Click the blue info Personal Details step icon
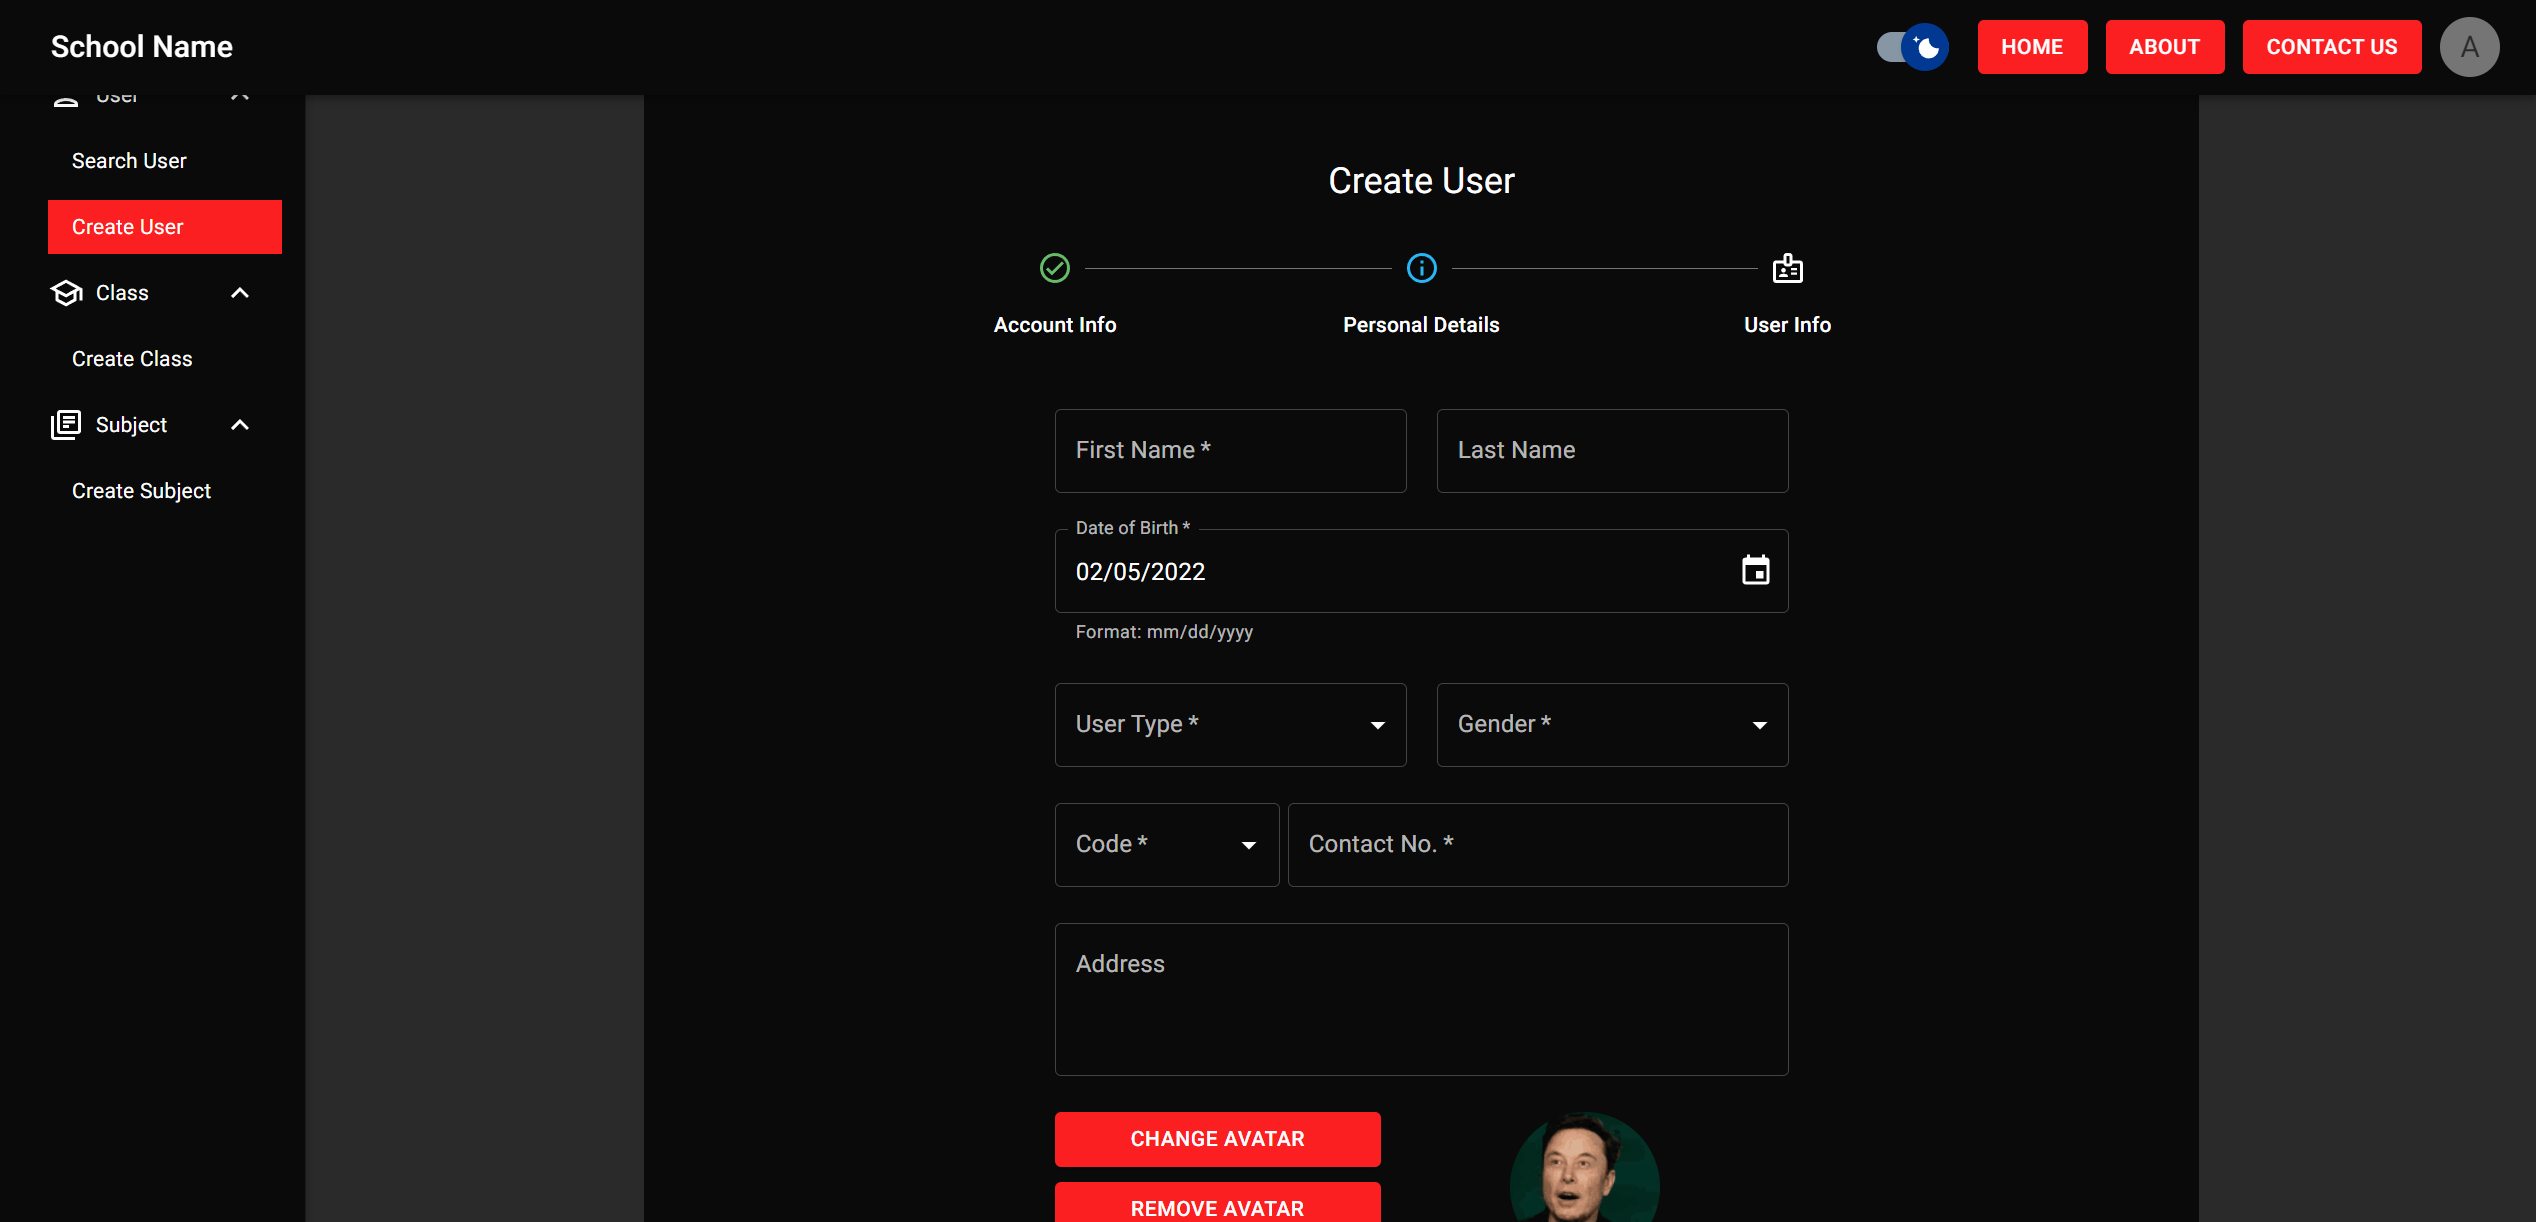Screen dimensions: 2536x1222 click(x=1421, y=268)
